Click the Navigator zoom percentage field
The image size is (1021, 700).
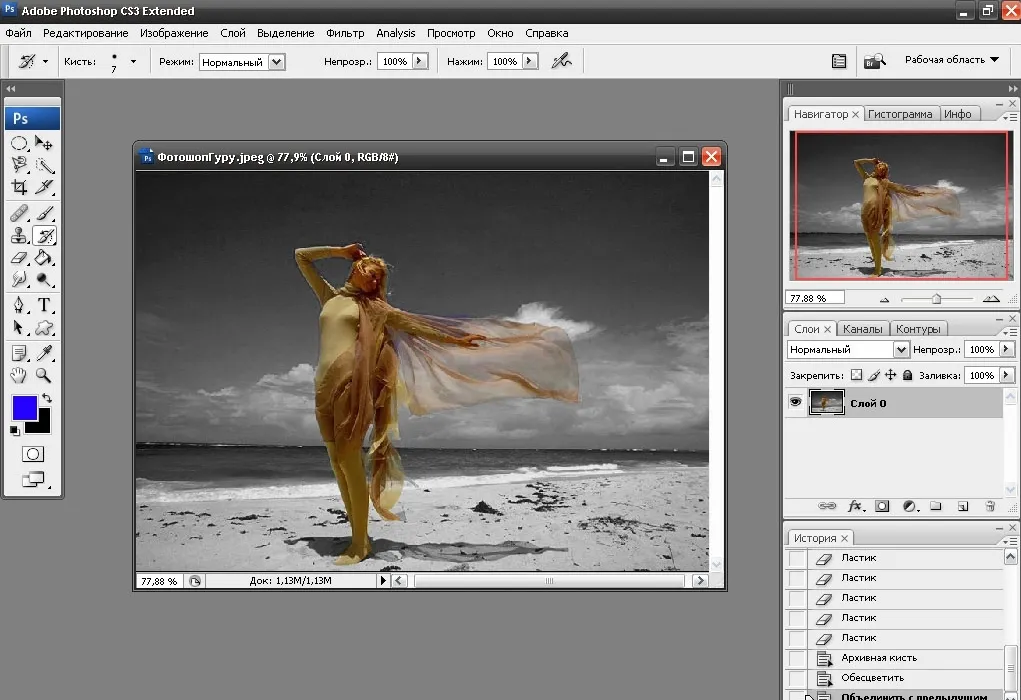point(815,298)
